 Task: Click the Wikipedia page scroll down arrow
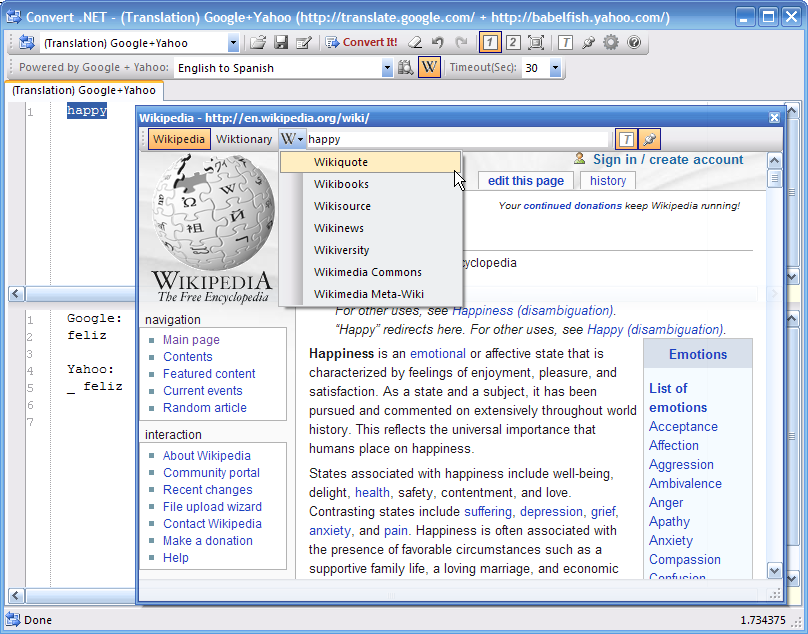[x=774, y=570]
